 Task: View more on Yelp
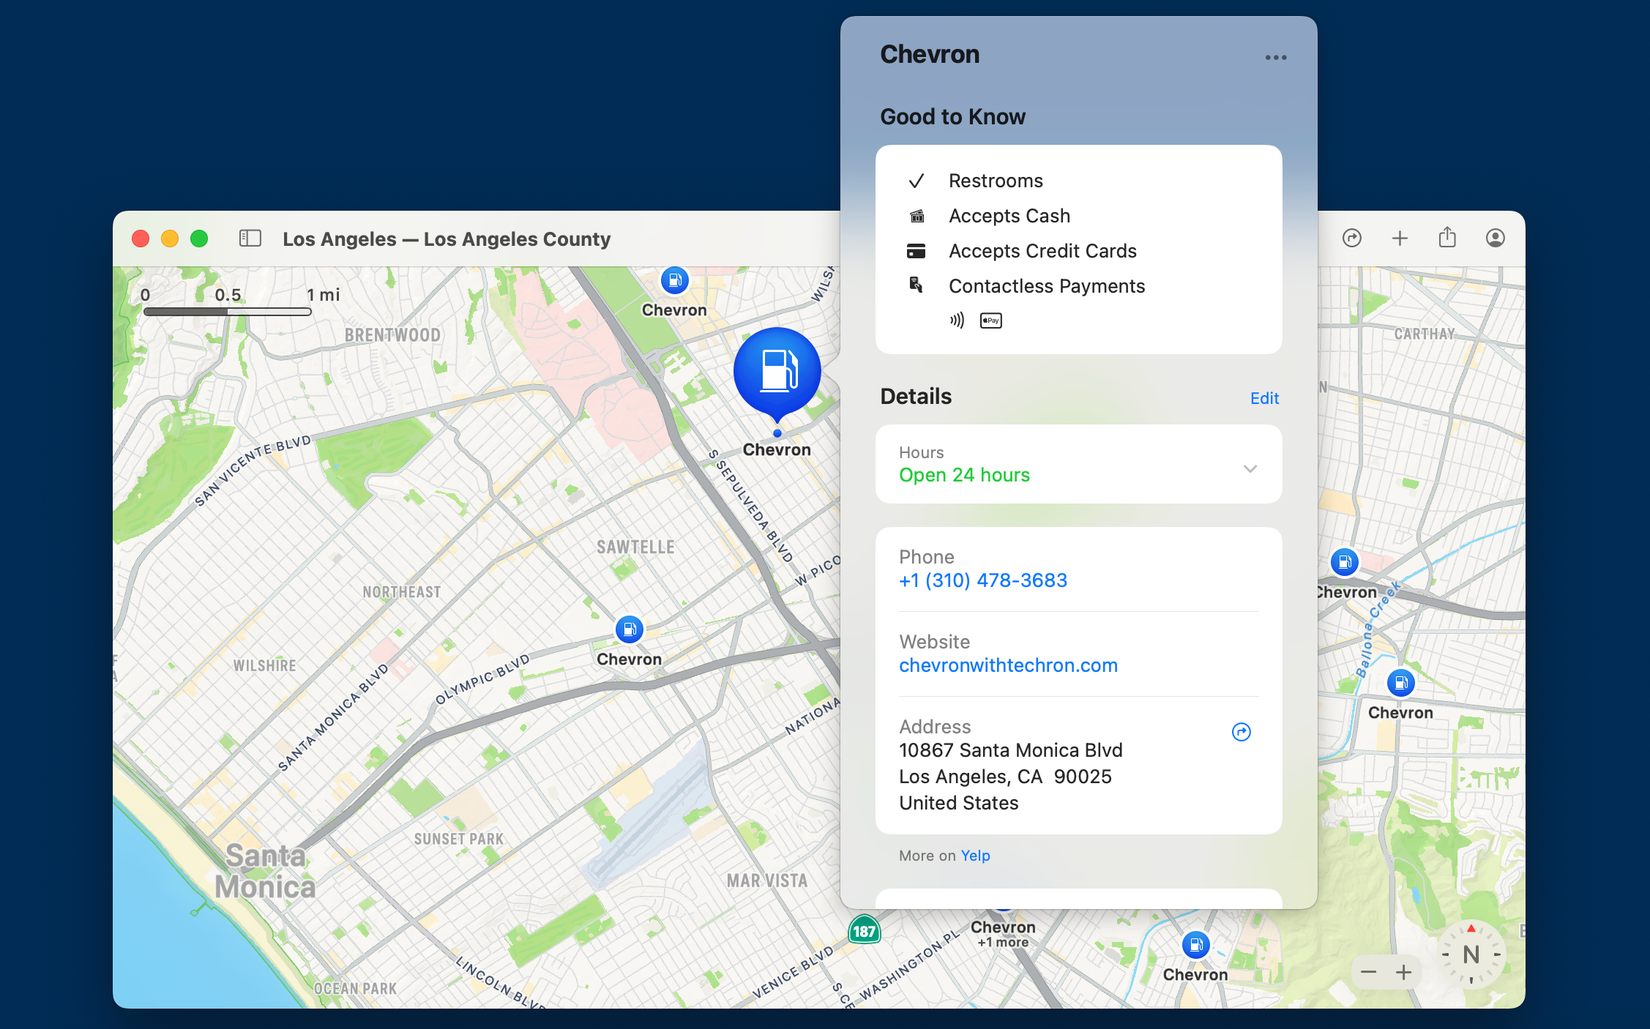(976, 855)
